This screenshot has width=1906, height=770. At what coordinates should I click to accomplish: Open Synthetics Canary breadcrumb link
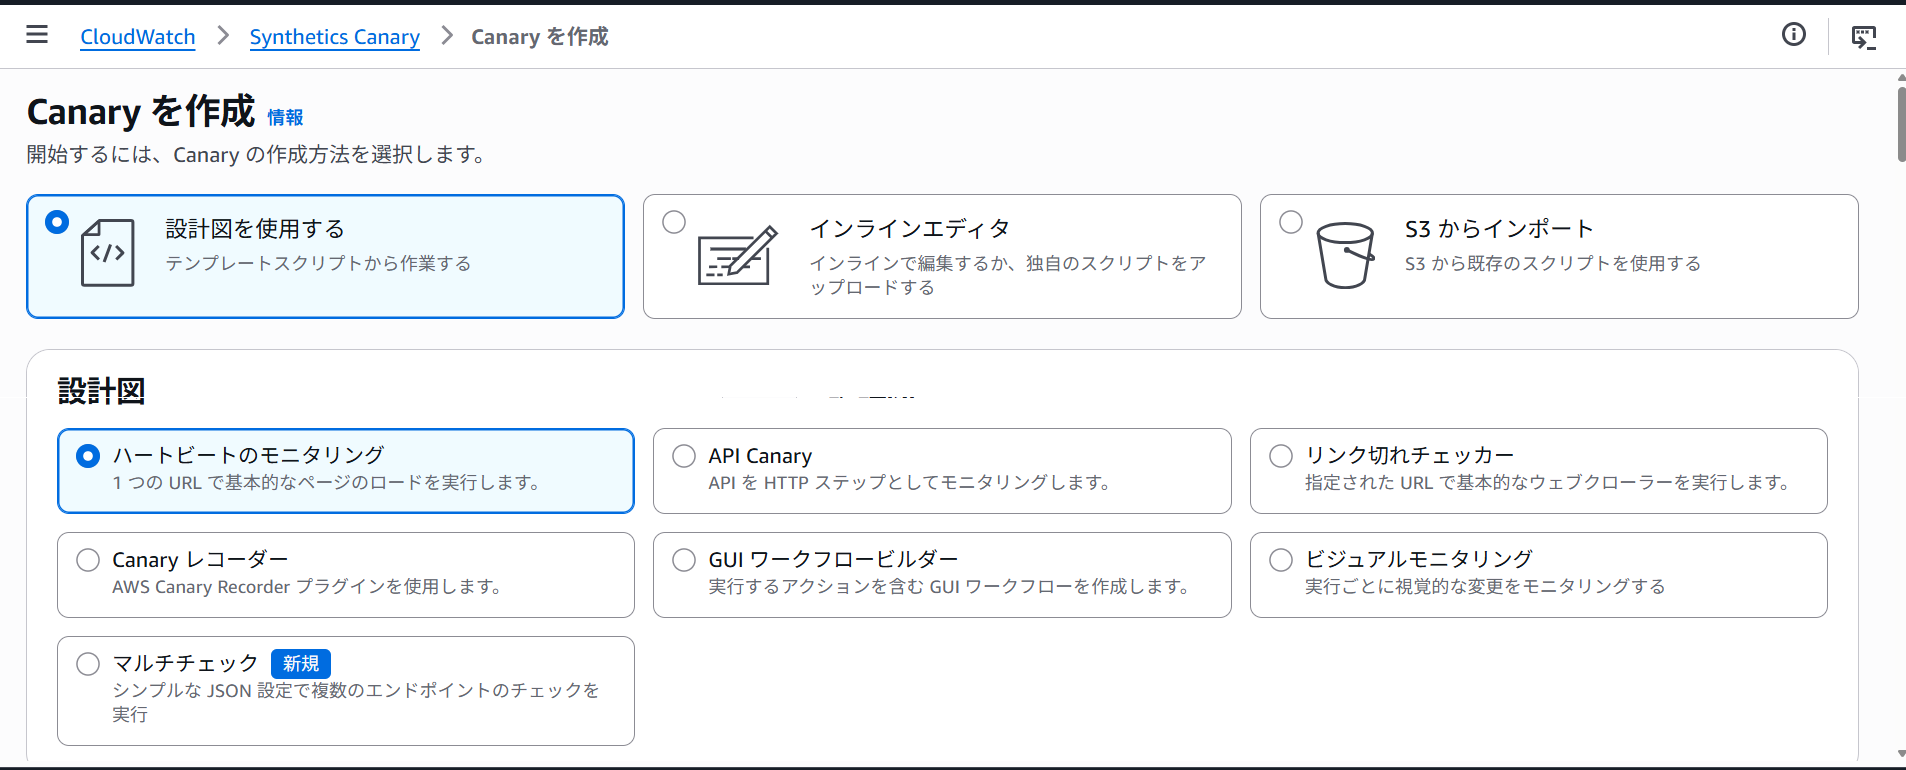pyautogui.click(x=334, y=37)
